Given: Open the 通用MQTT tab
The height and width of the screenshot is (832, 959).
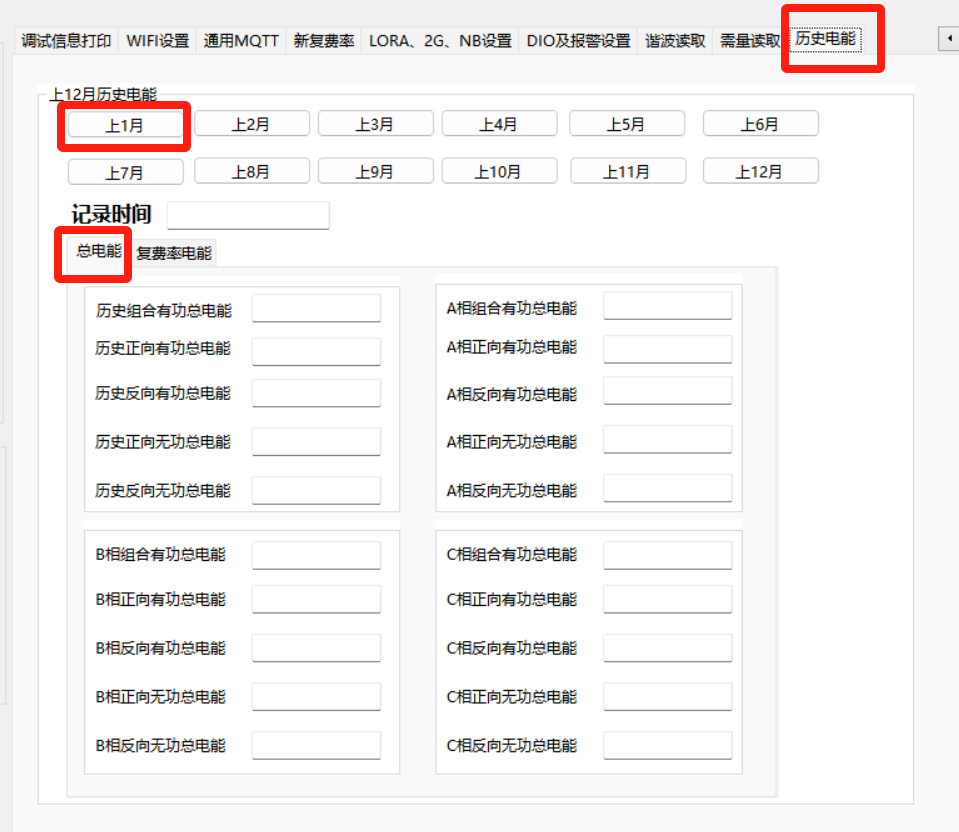Looking at the screenshot, I should pos(241,41).
